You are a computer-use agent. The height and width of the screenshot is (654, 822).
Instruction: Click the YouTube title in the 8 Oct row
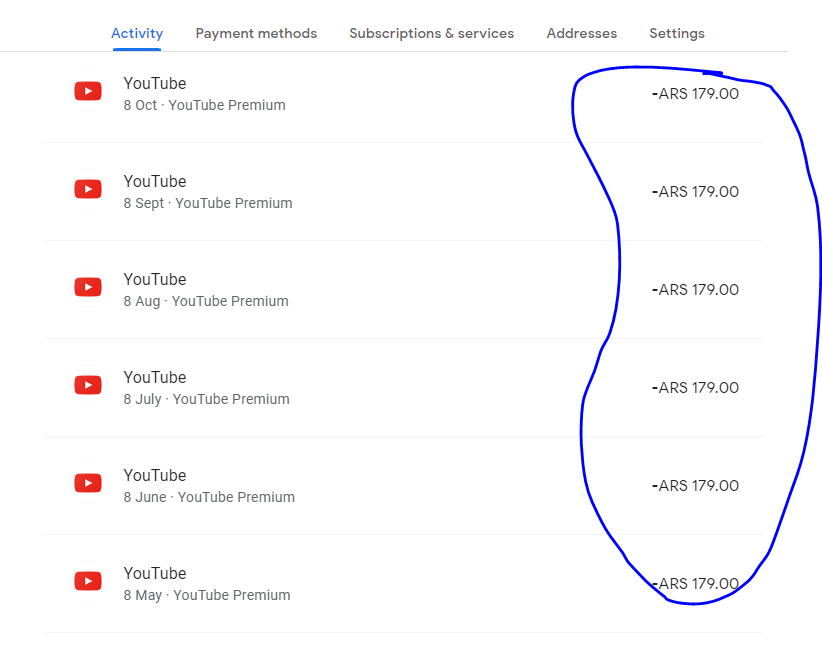pyautogui.click(x=155, y=83)
